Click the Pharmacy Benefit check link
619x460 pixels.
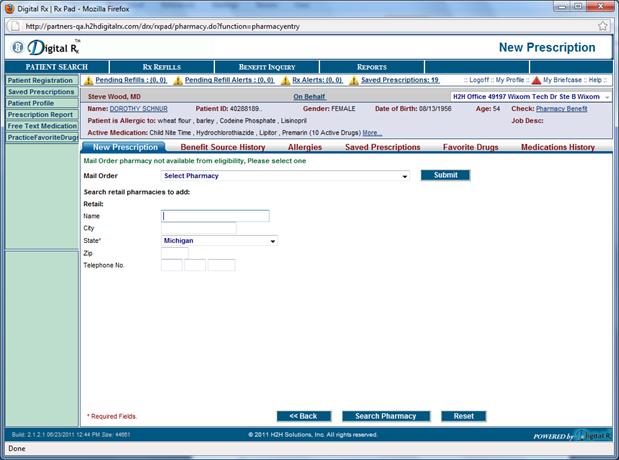click(x=561, y=108)
